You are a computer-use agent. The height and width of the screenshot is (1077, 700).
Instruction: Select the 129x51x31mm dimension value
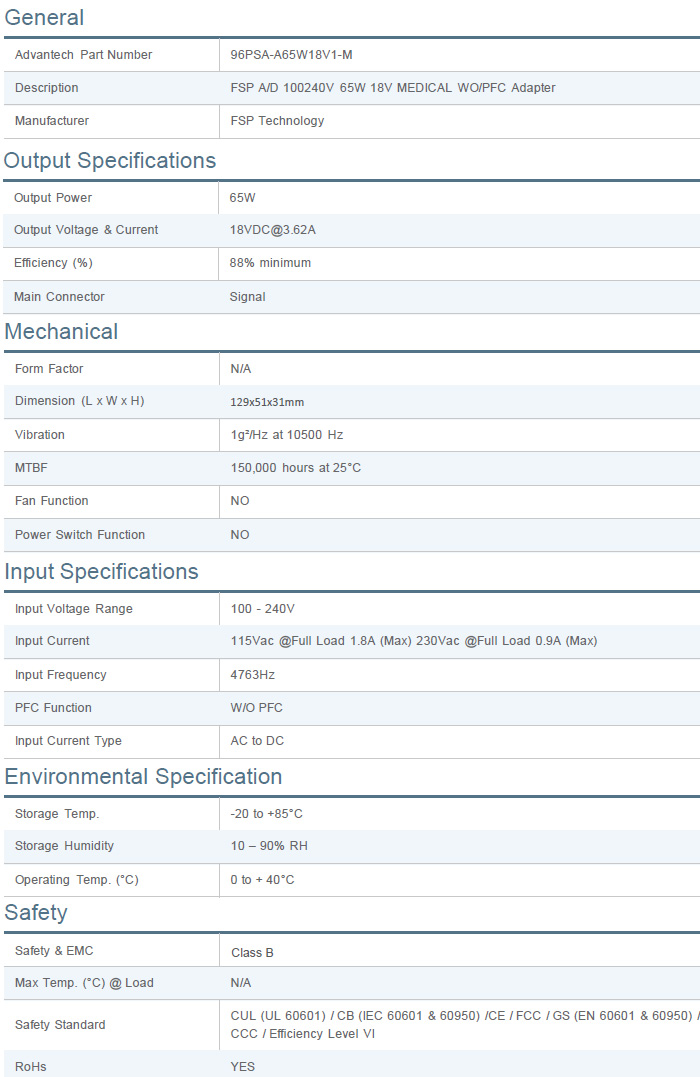click(267, 402)
